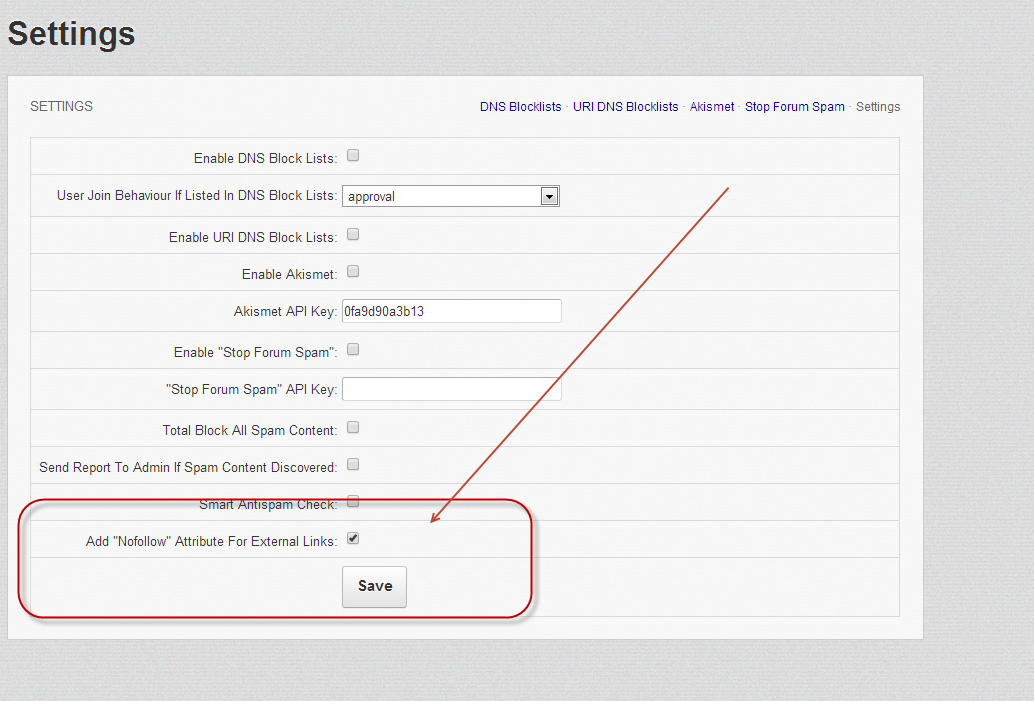
Task: Open the Stop Forum Spam link
Action: [x=794, y=107]
